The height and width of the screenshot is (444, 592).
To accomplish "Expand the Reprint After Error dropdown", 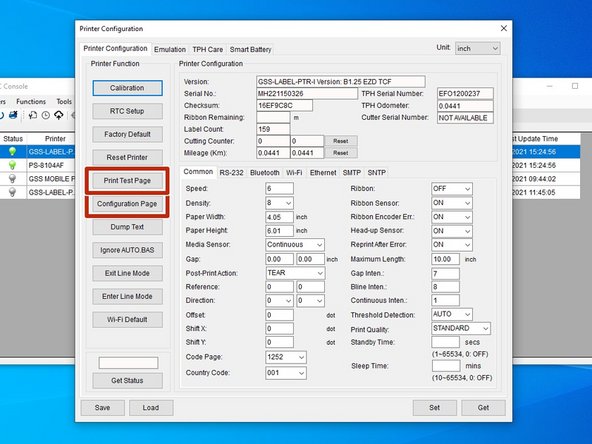I will pyautogui.click(x=452, y=245).
